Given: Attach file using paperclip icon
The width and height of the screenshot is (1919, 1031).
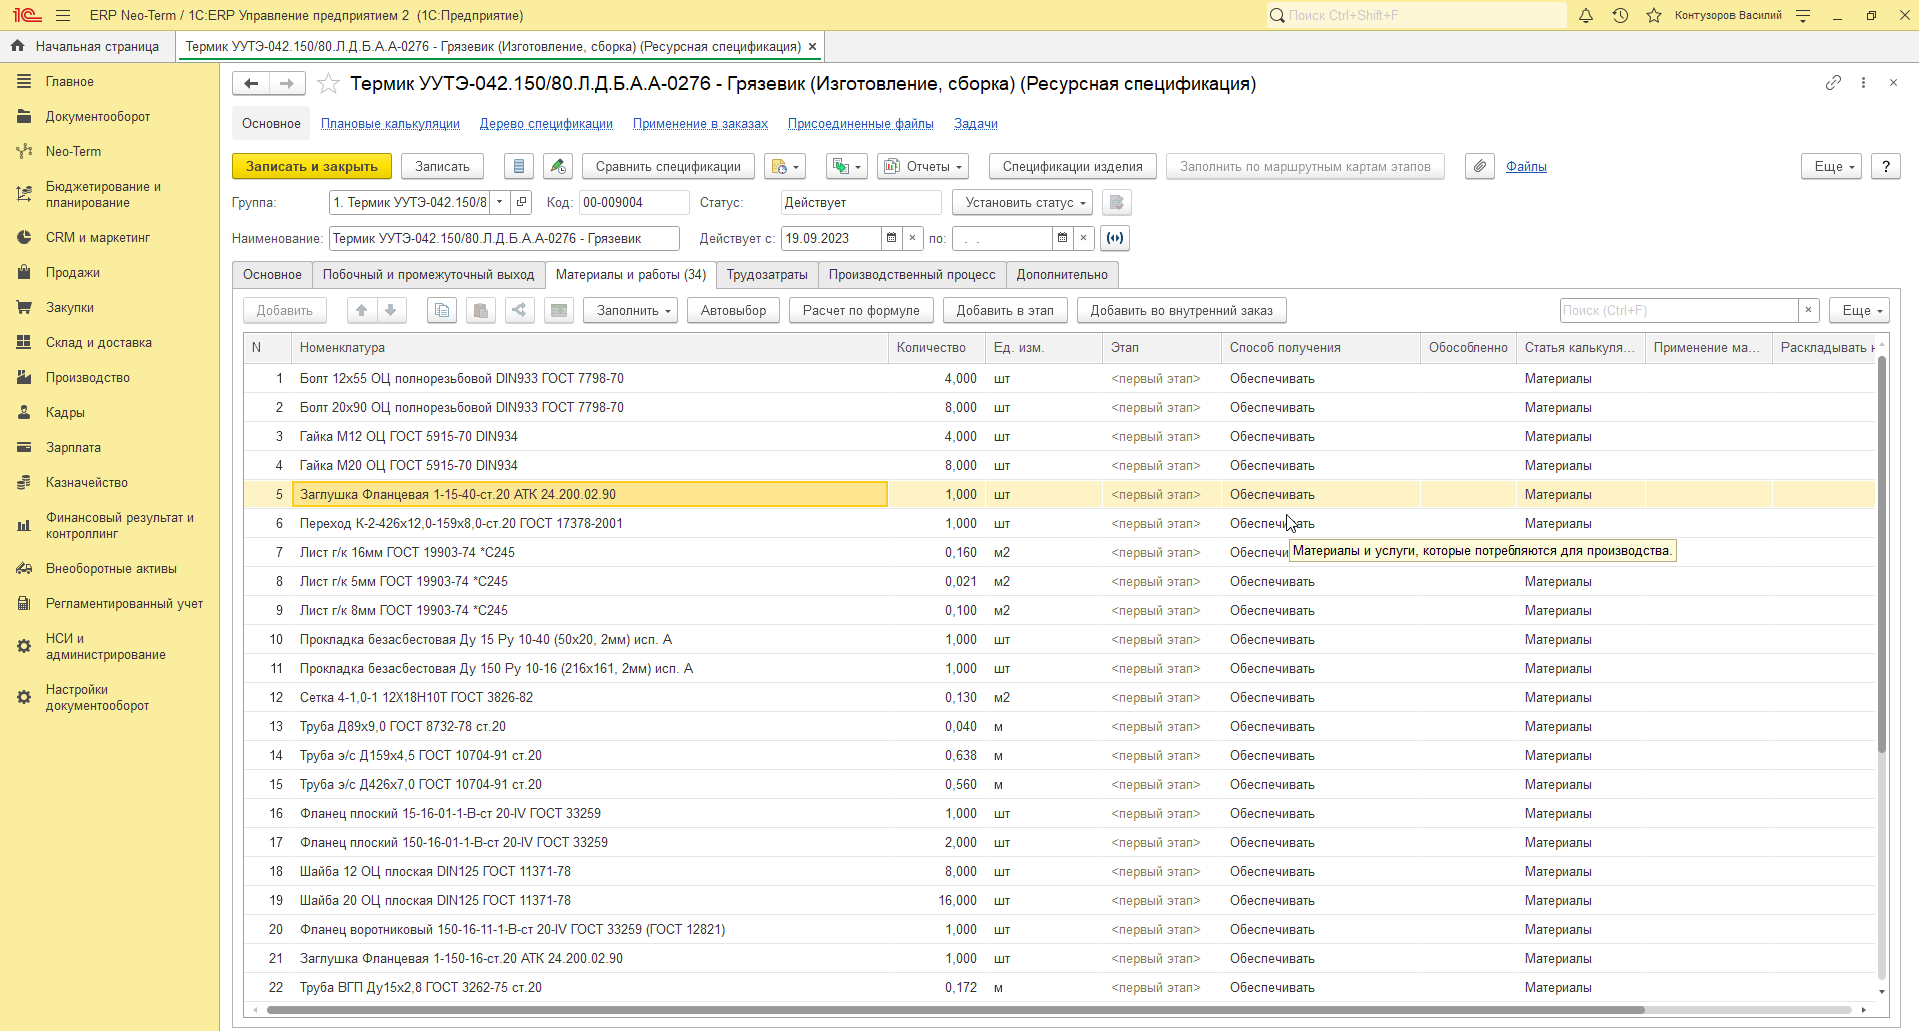Looking at the screenshot, I should point(1480,167).
